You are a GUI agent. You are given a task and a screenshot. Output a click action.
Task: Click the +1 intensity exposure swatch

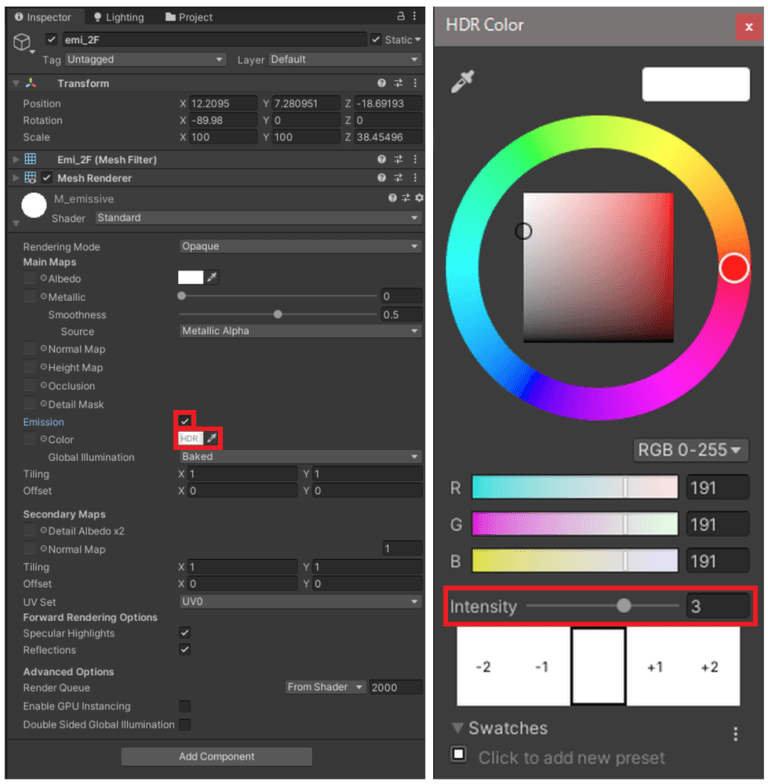coord(654,667)
